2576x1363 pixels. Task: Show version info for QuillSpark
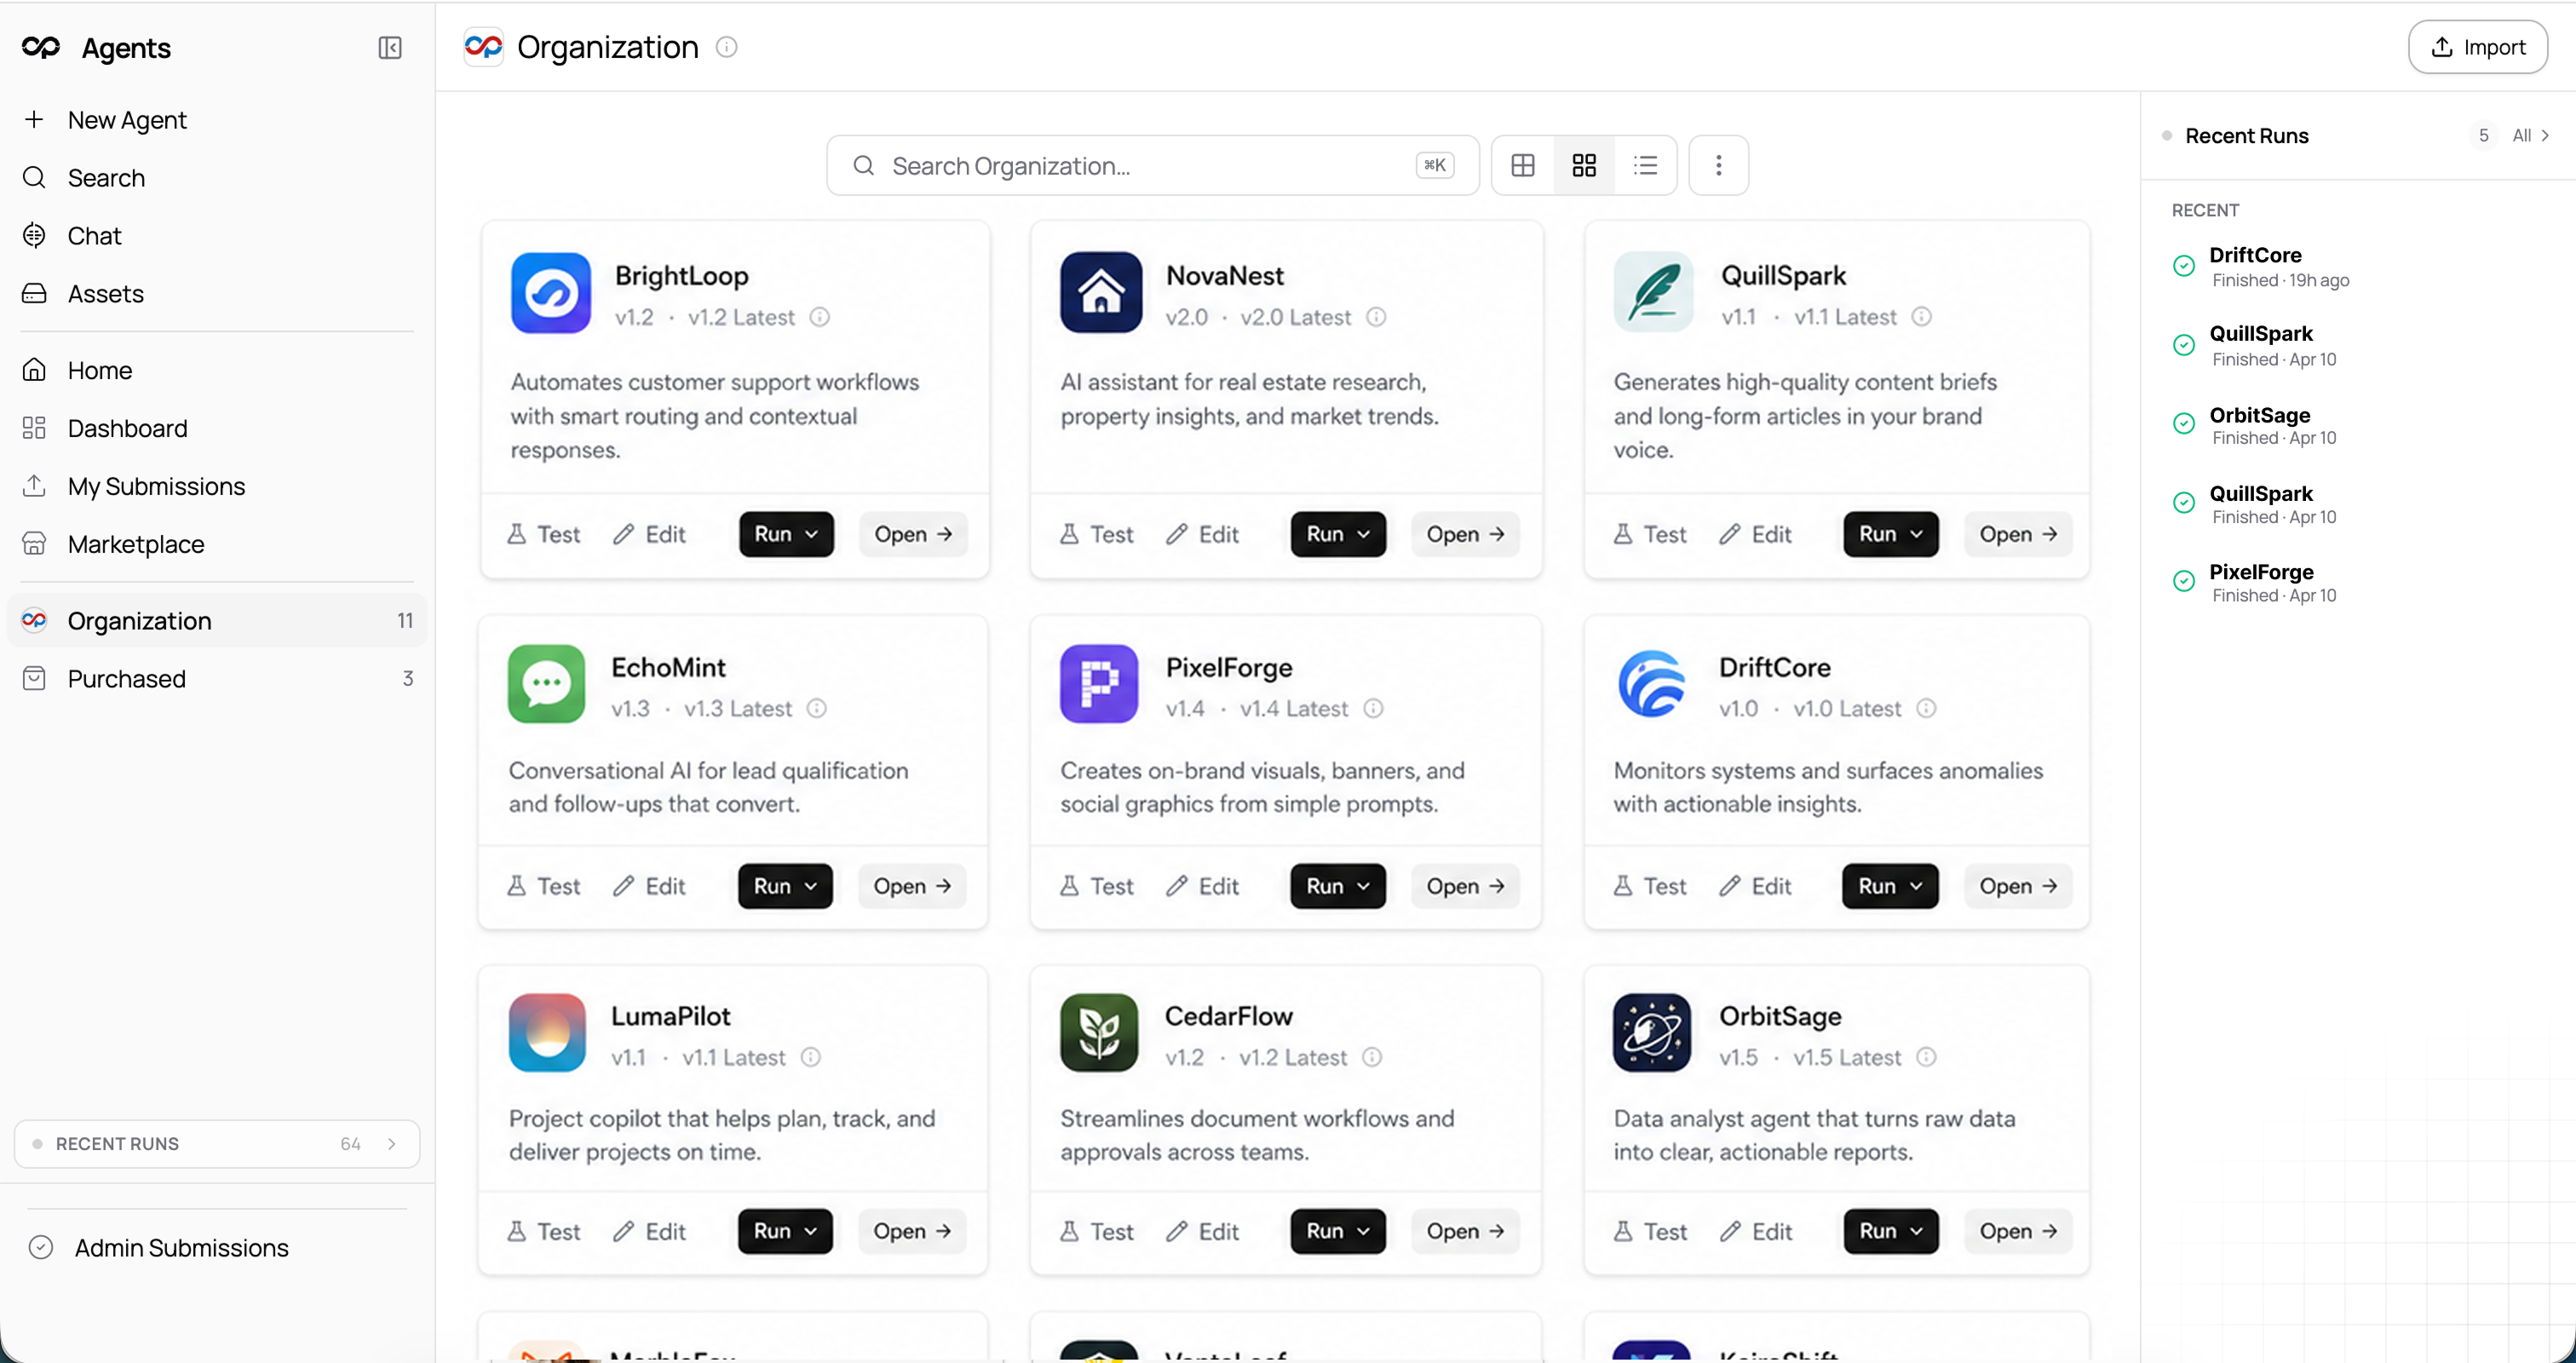point(1922,317)
